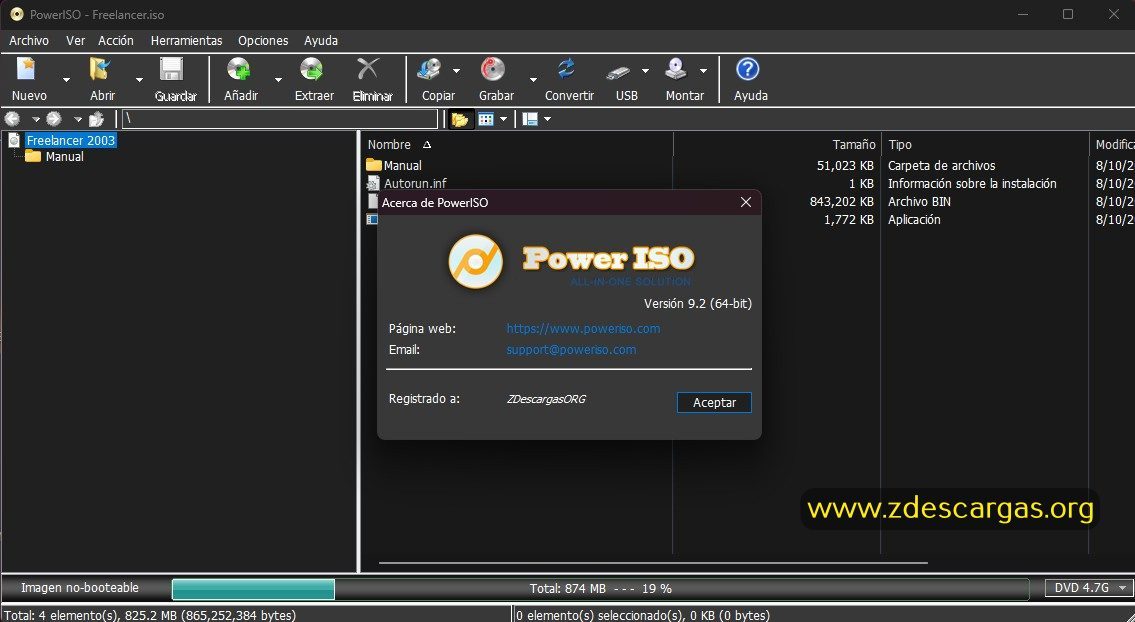Open the Nuevo dropdown arrow

click(x=66, y=80)
